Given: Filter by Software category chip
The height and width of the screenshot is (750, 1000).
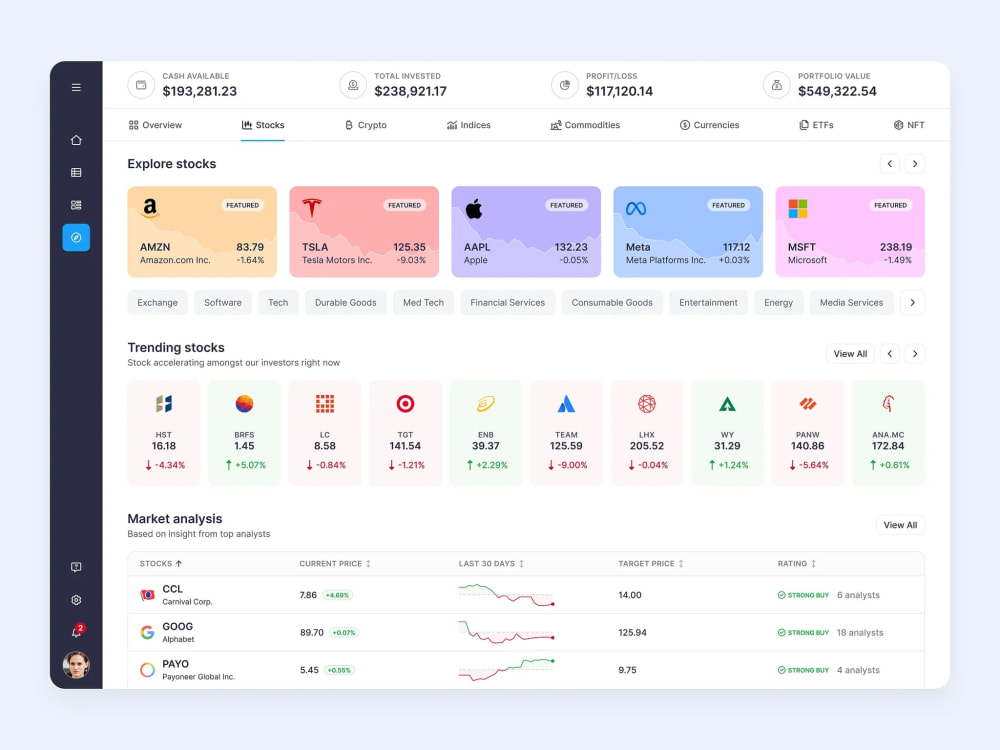Looking at the screenshot, I should coord(223,302).
